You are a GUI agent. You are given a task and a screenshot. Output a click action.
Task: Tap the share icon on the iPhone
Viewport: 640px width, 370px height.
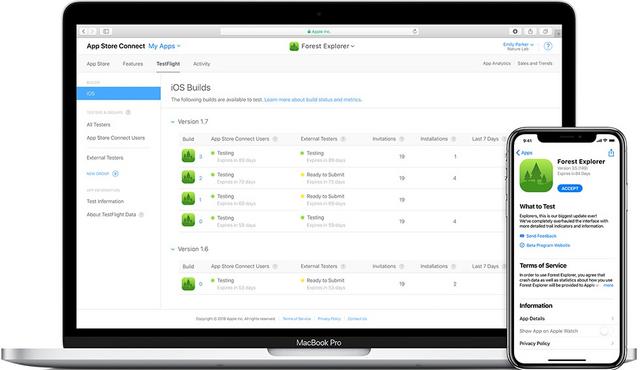click(611, 153)
